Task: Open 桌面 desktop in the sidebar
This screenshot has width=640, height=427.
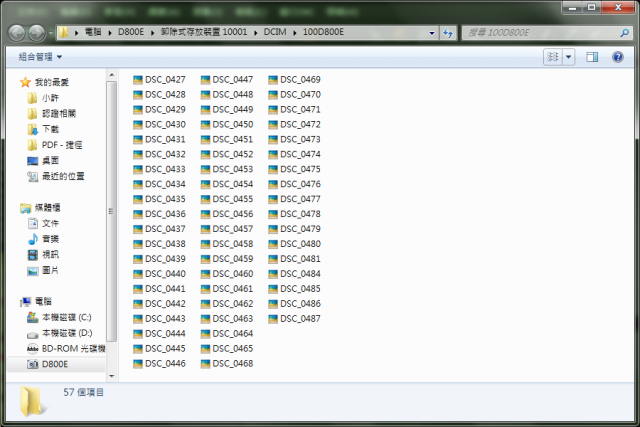Action: pos(43,160)
